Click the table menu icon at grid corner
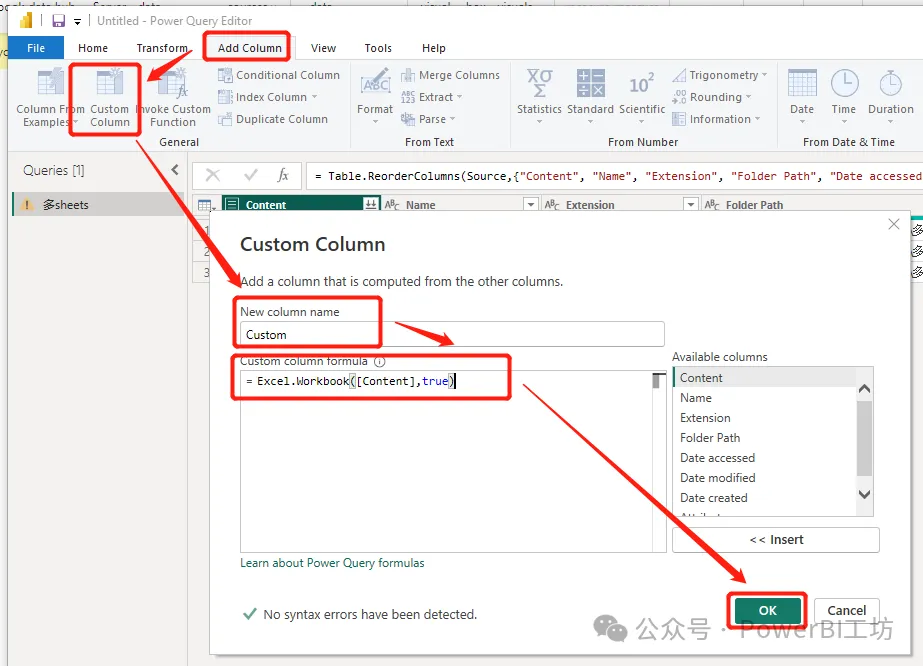This screenshot has height=666, width=923. point(206,205)
